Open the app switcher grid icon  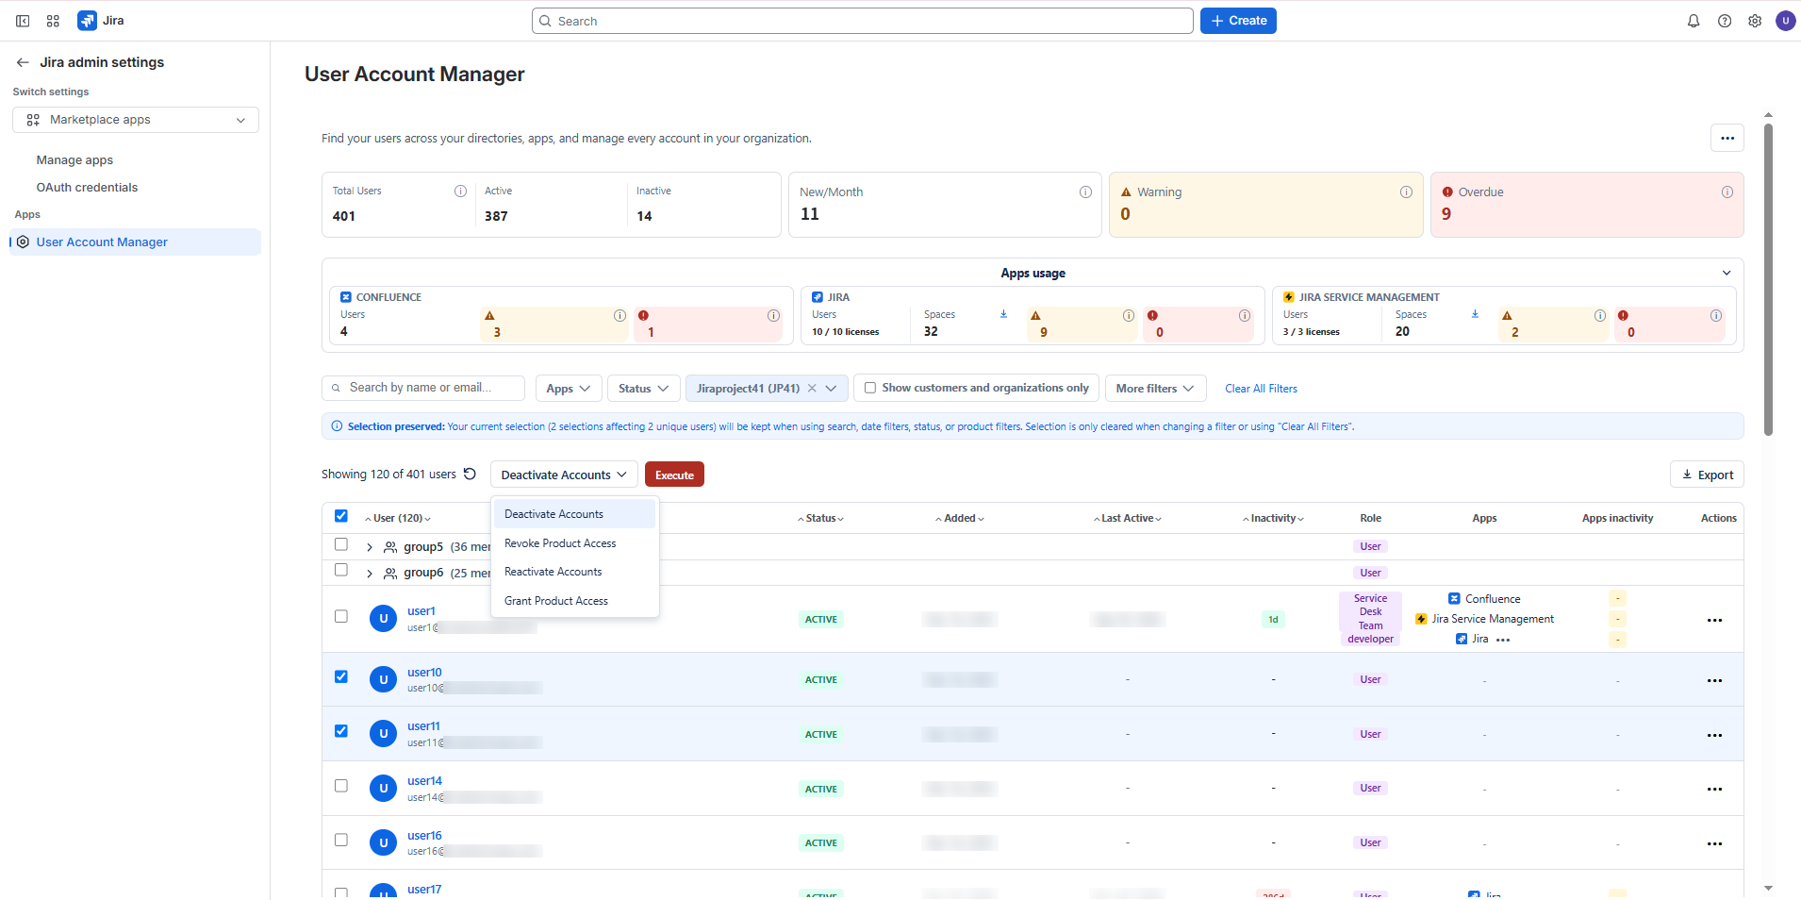[x=53, y=21]
